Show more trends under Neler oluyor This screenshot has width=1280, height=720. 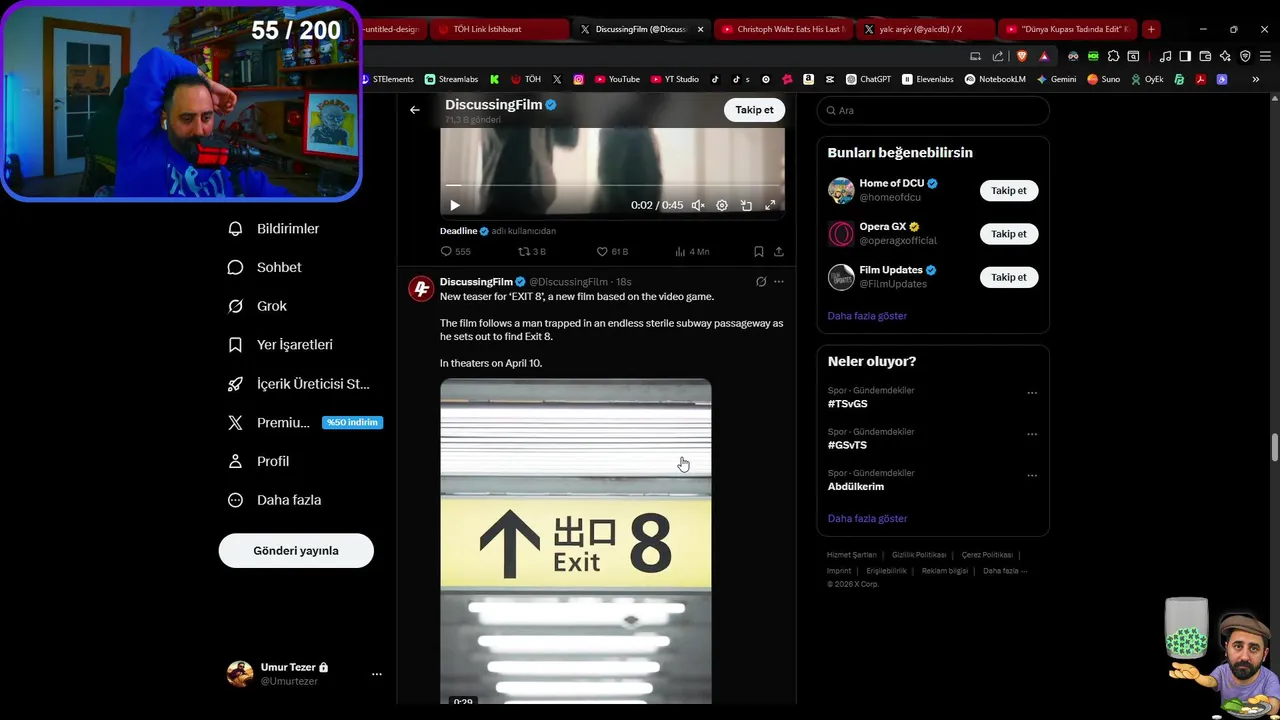tap(867, 519)
